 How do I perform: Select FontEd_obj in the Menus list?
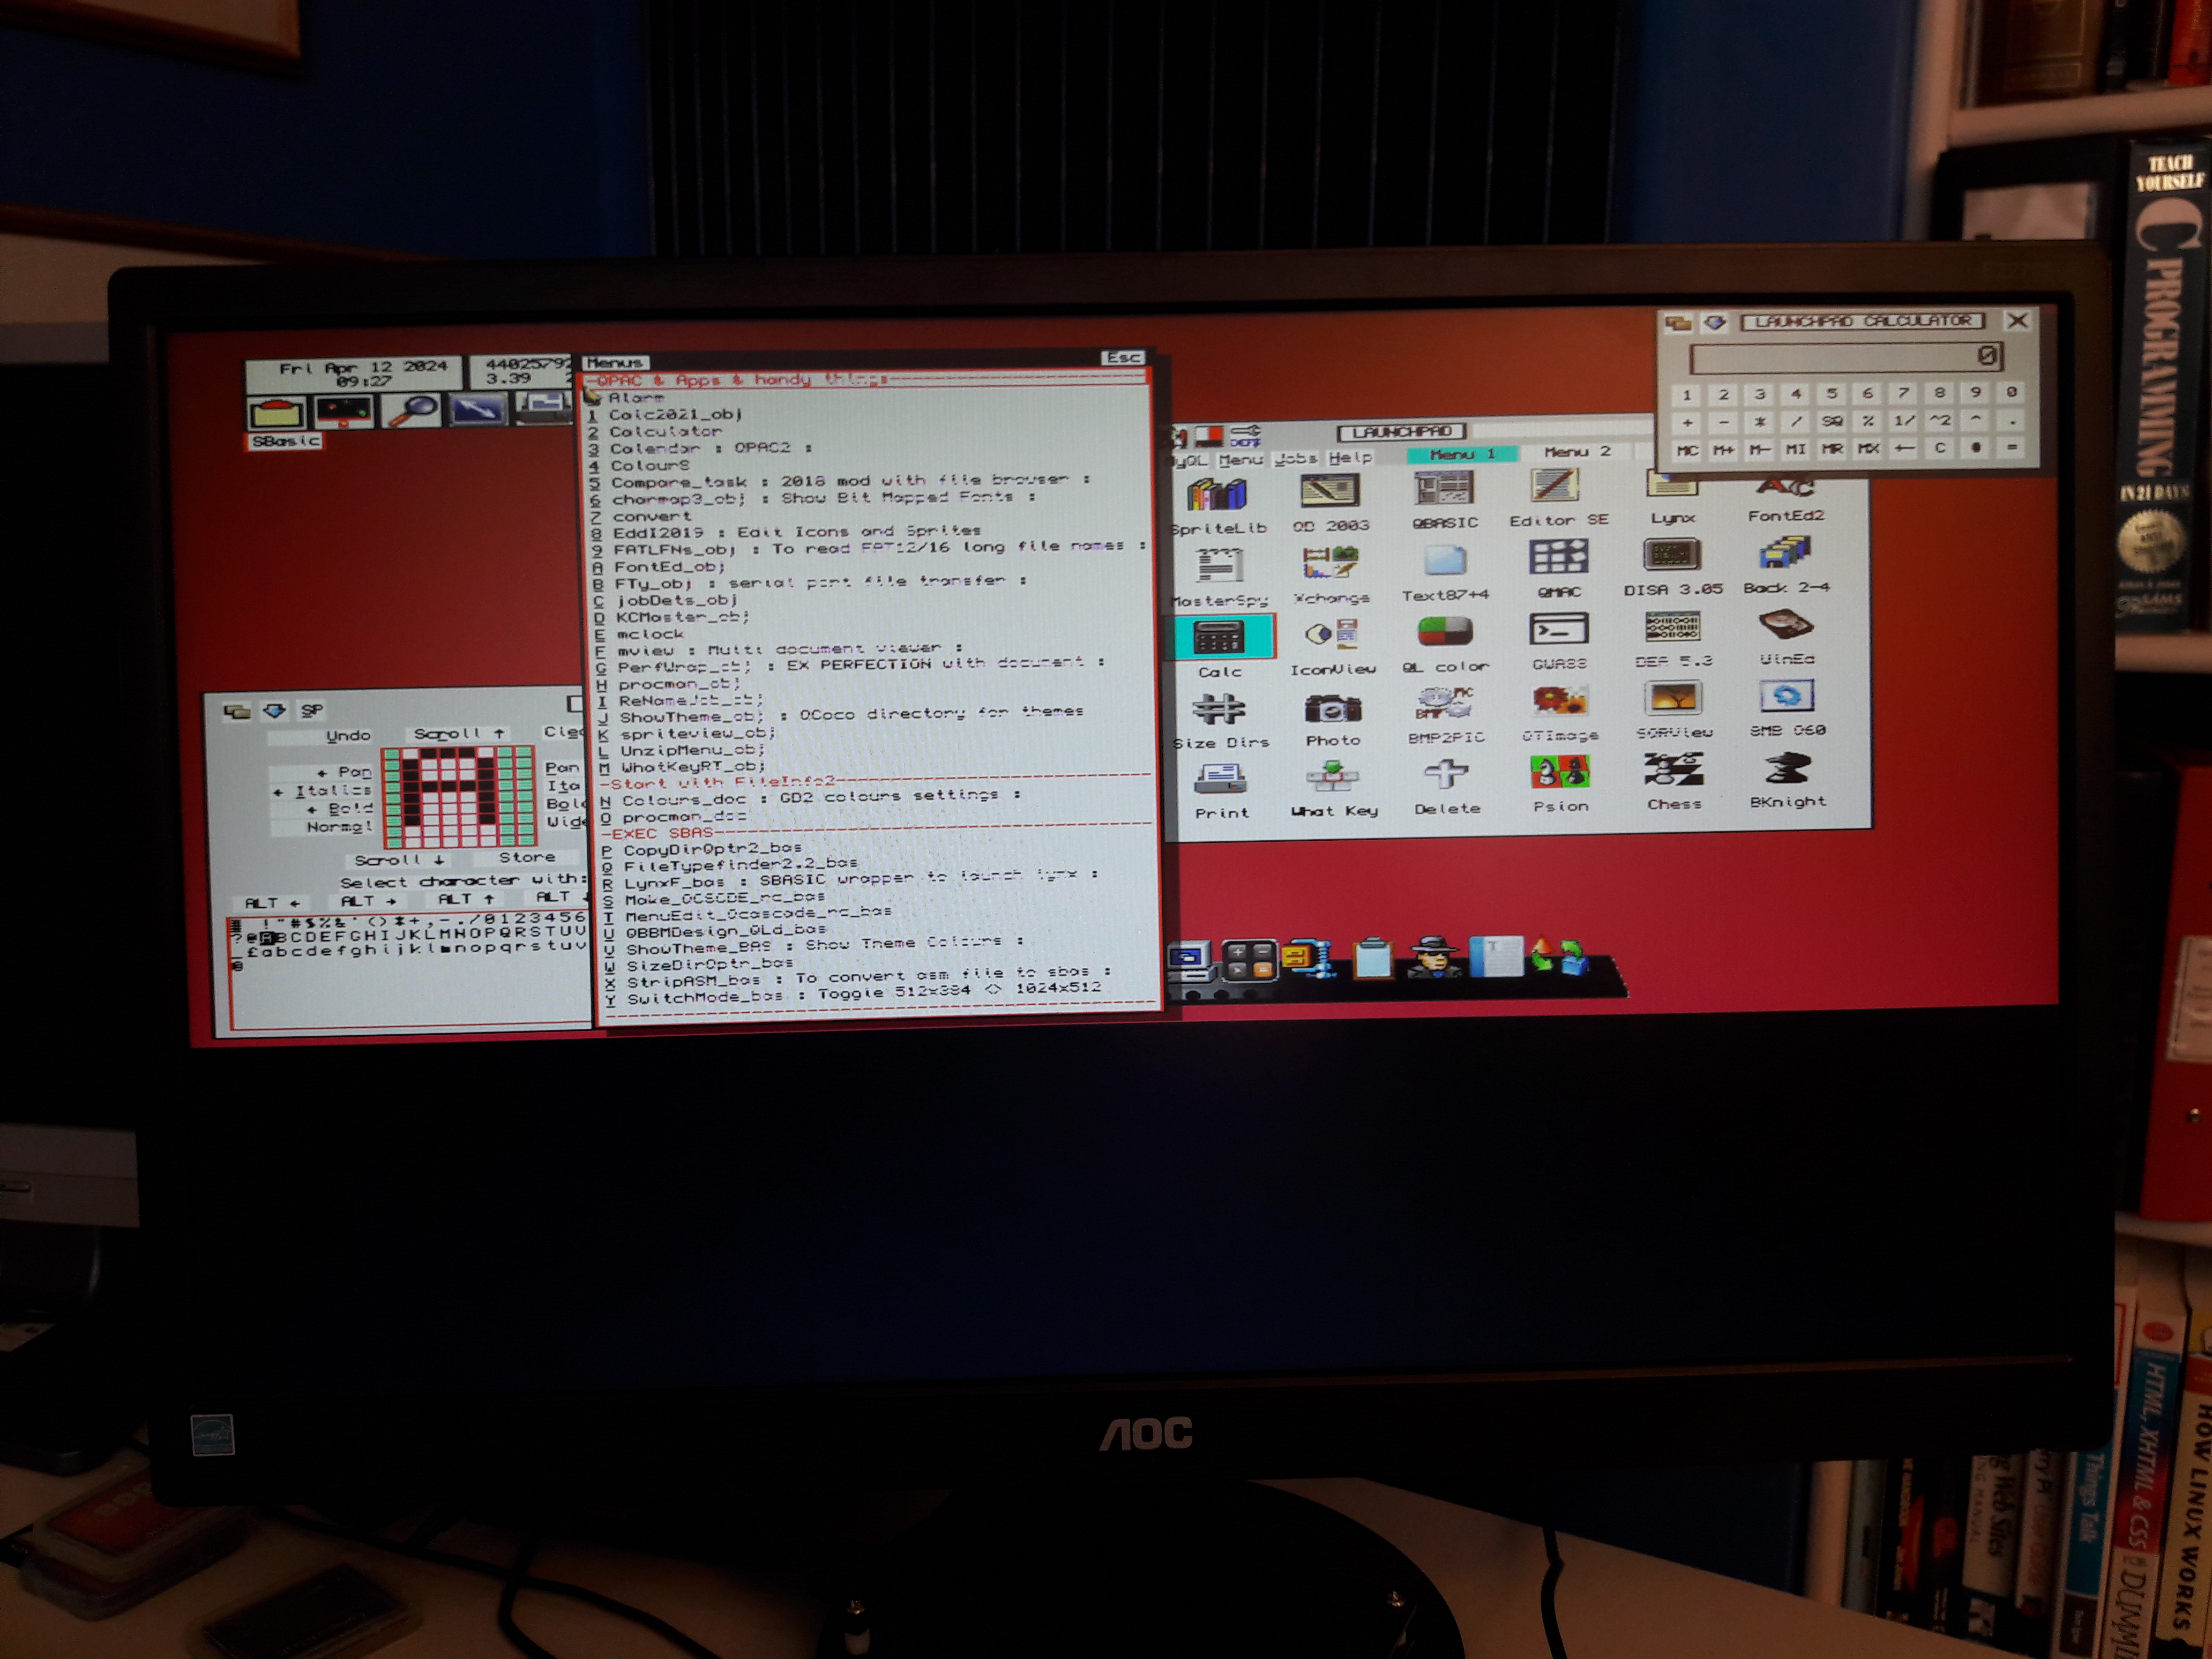(x=669, y=567)
